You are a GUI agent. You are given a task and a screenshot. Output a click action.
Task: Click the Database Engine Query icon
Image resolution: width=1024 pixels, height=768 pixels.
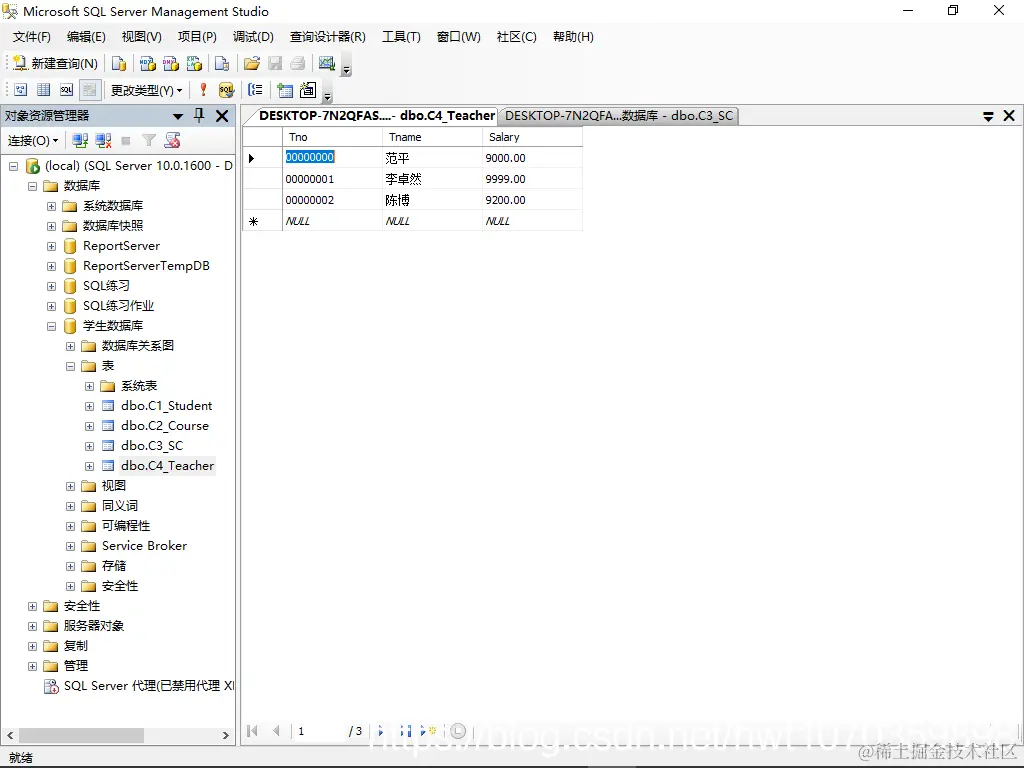point(119,63)
